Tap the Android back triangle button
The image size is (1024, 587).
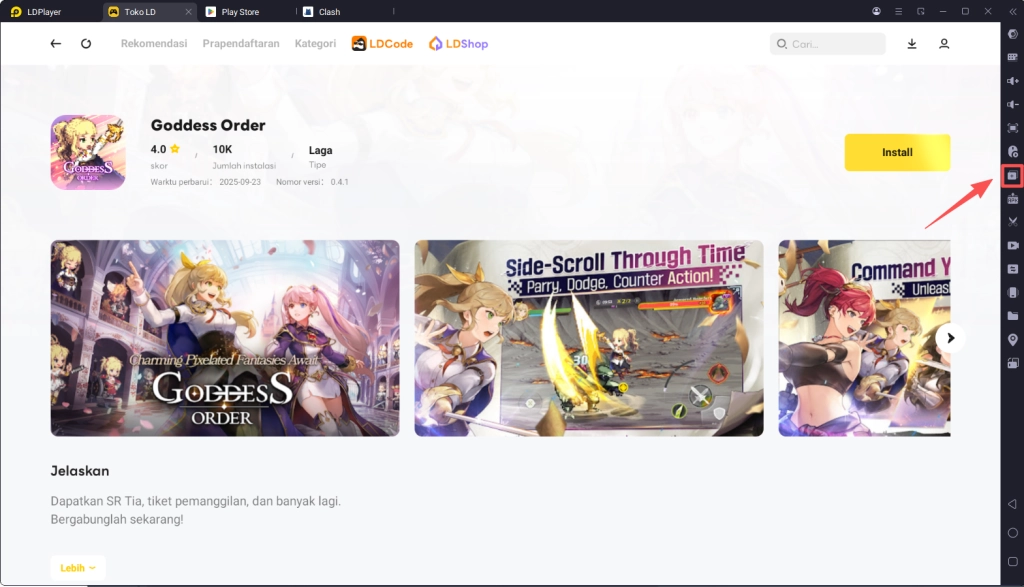click(x=1012, y=504)
